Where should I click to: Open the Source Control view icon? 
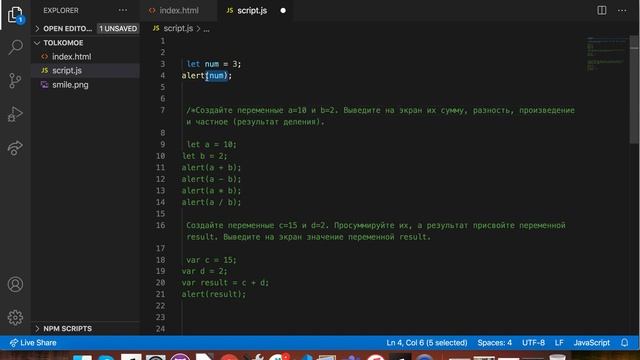tap(15, 81)
